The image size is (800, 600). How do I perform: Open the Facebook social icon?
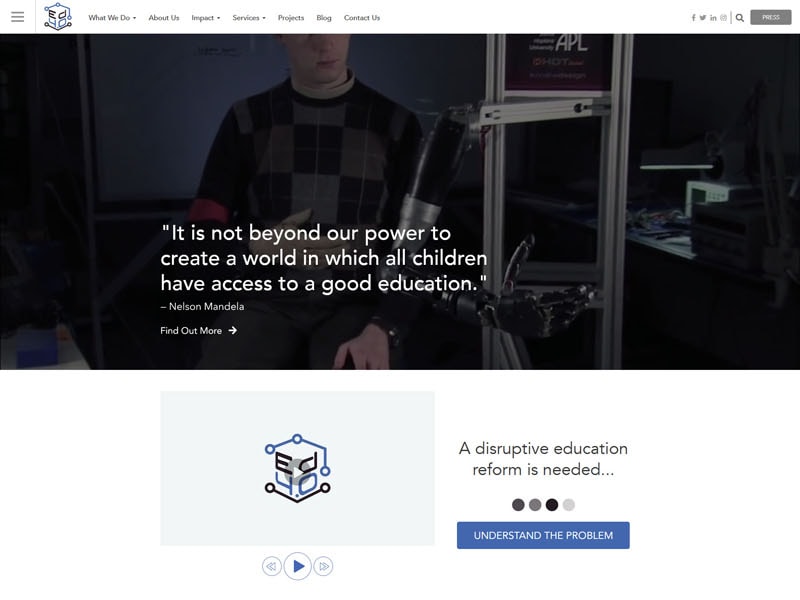(x=693, y=18)
